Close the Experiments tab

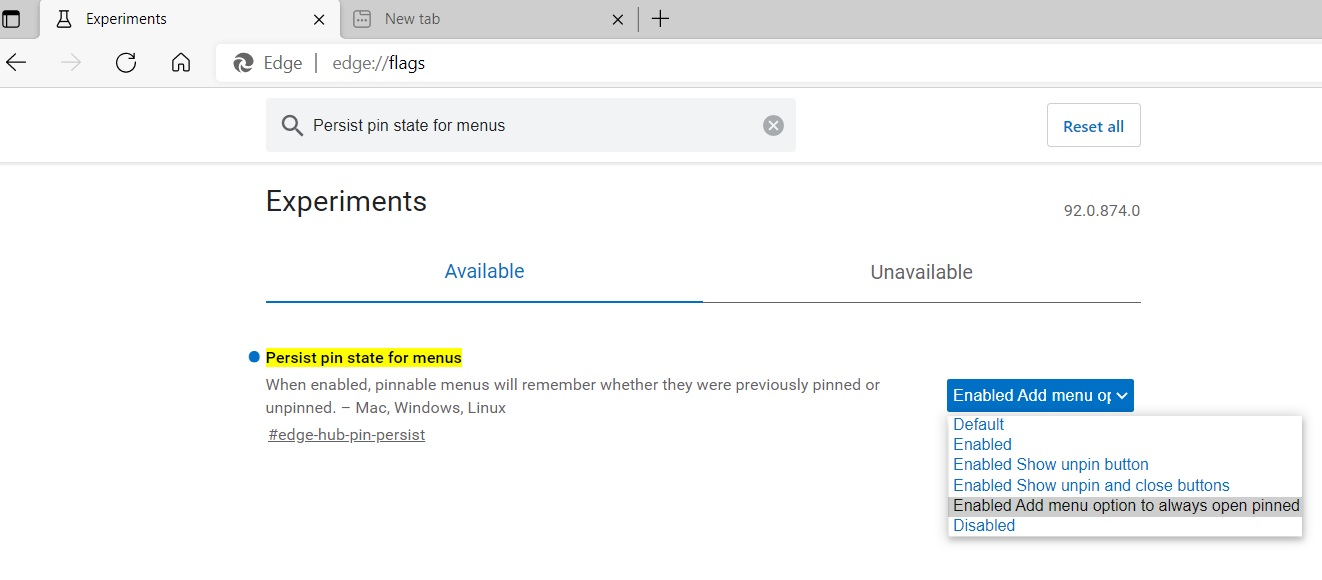tap(319, 19)
